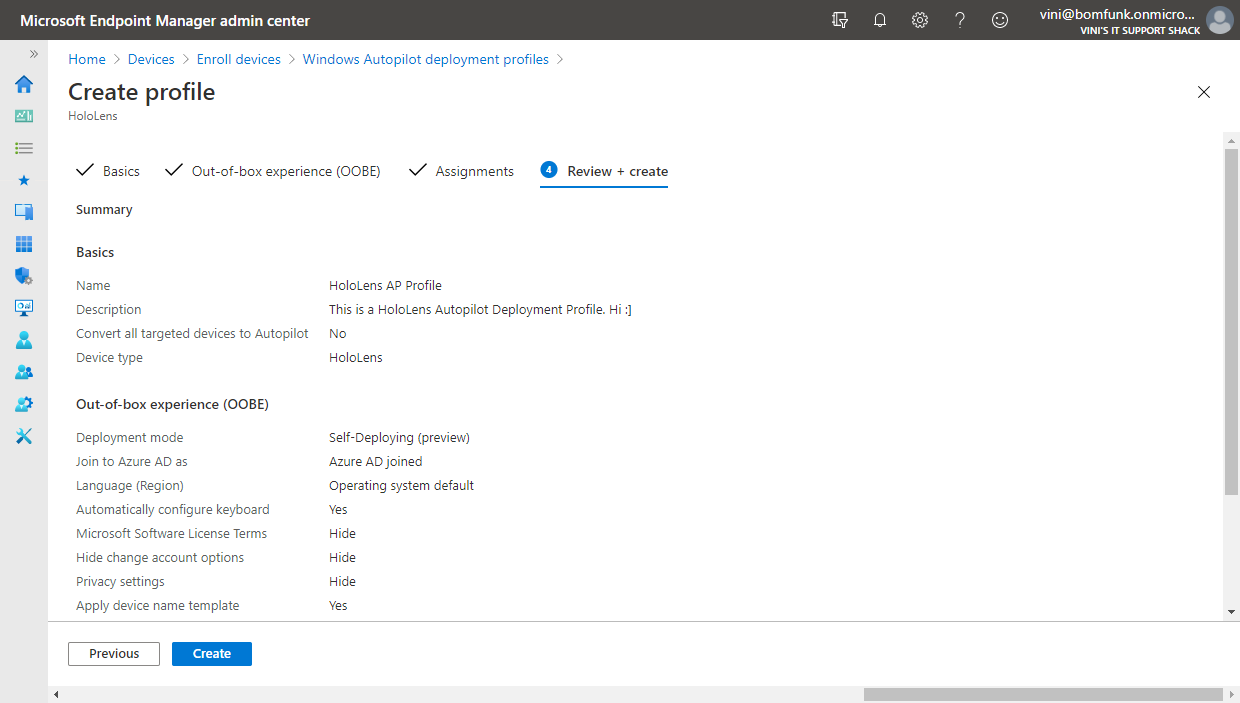Click the vertical scrollbar down arrow
1240x703 pixels.
click(x=1231, y=611)
